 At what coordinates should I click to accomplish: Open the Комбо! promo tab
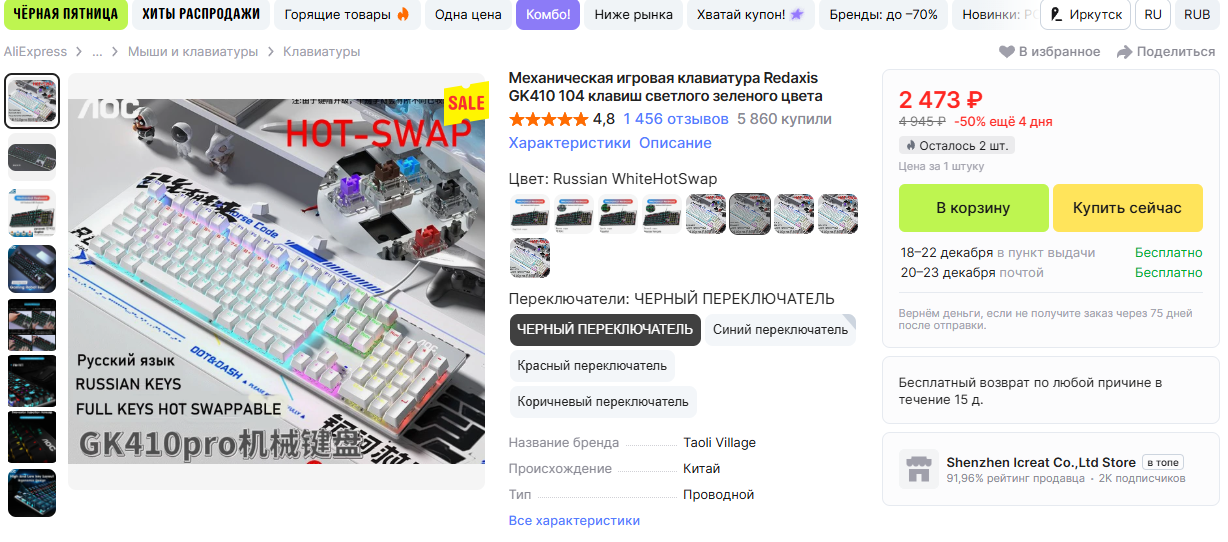coord(548,15)
